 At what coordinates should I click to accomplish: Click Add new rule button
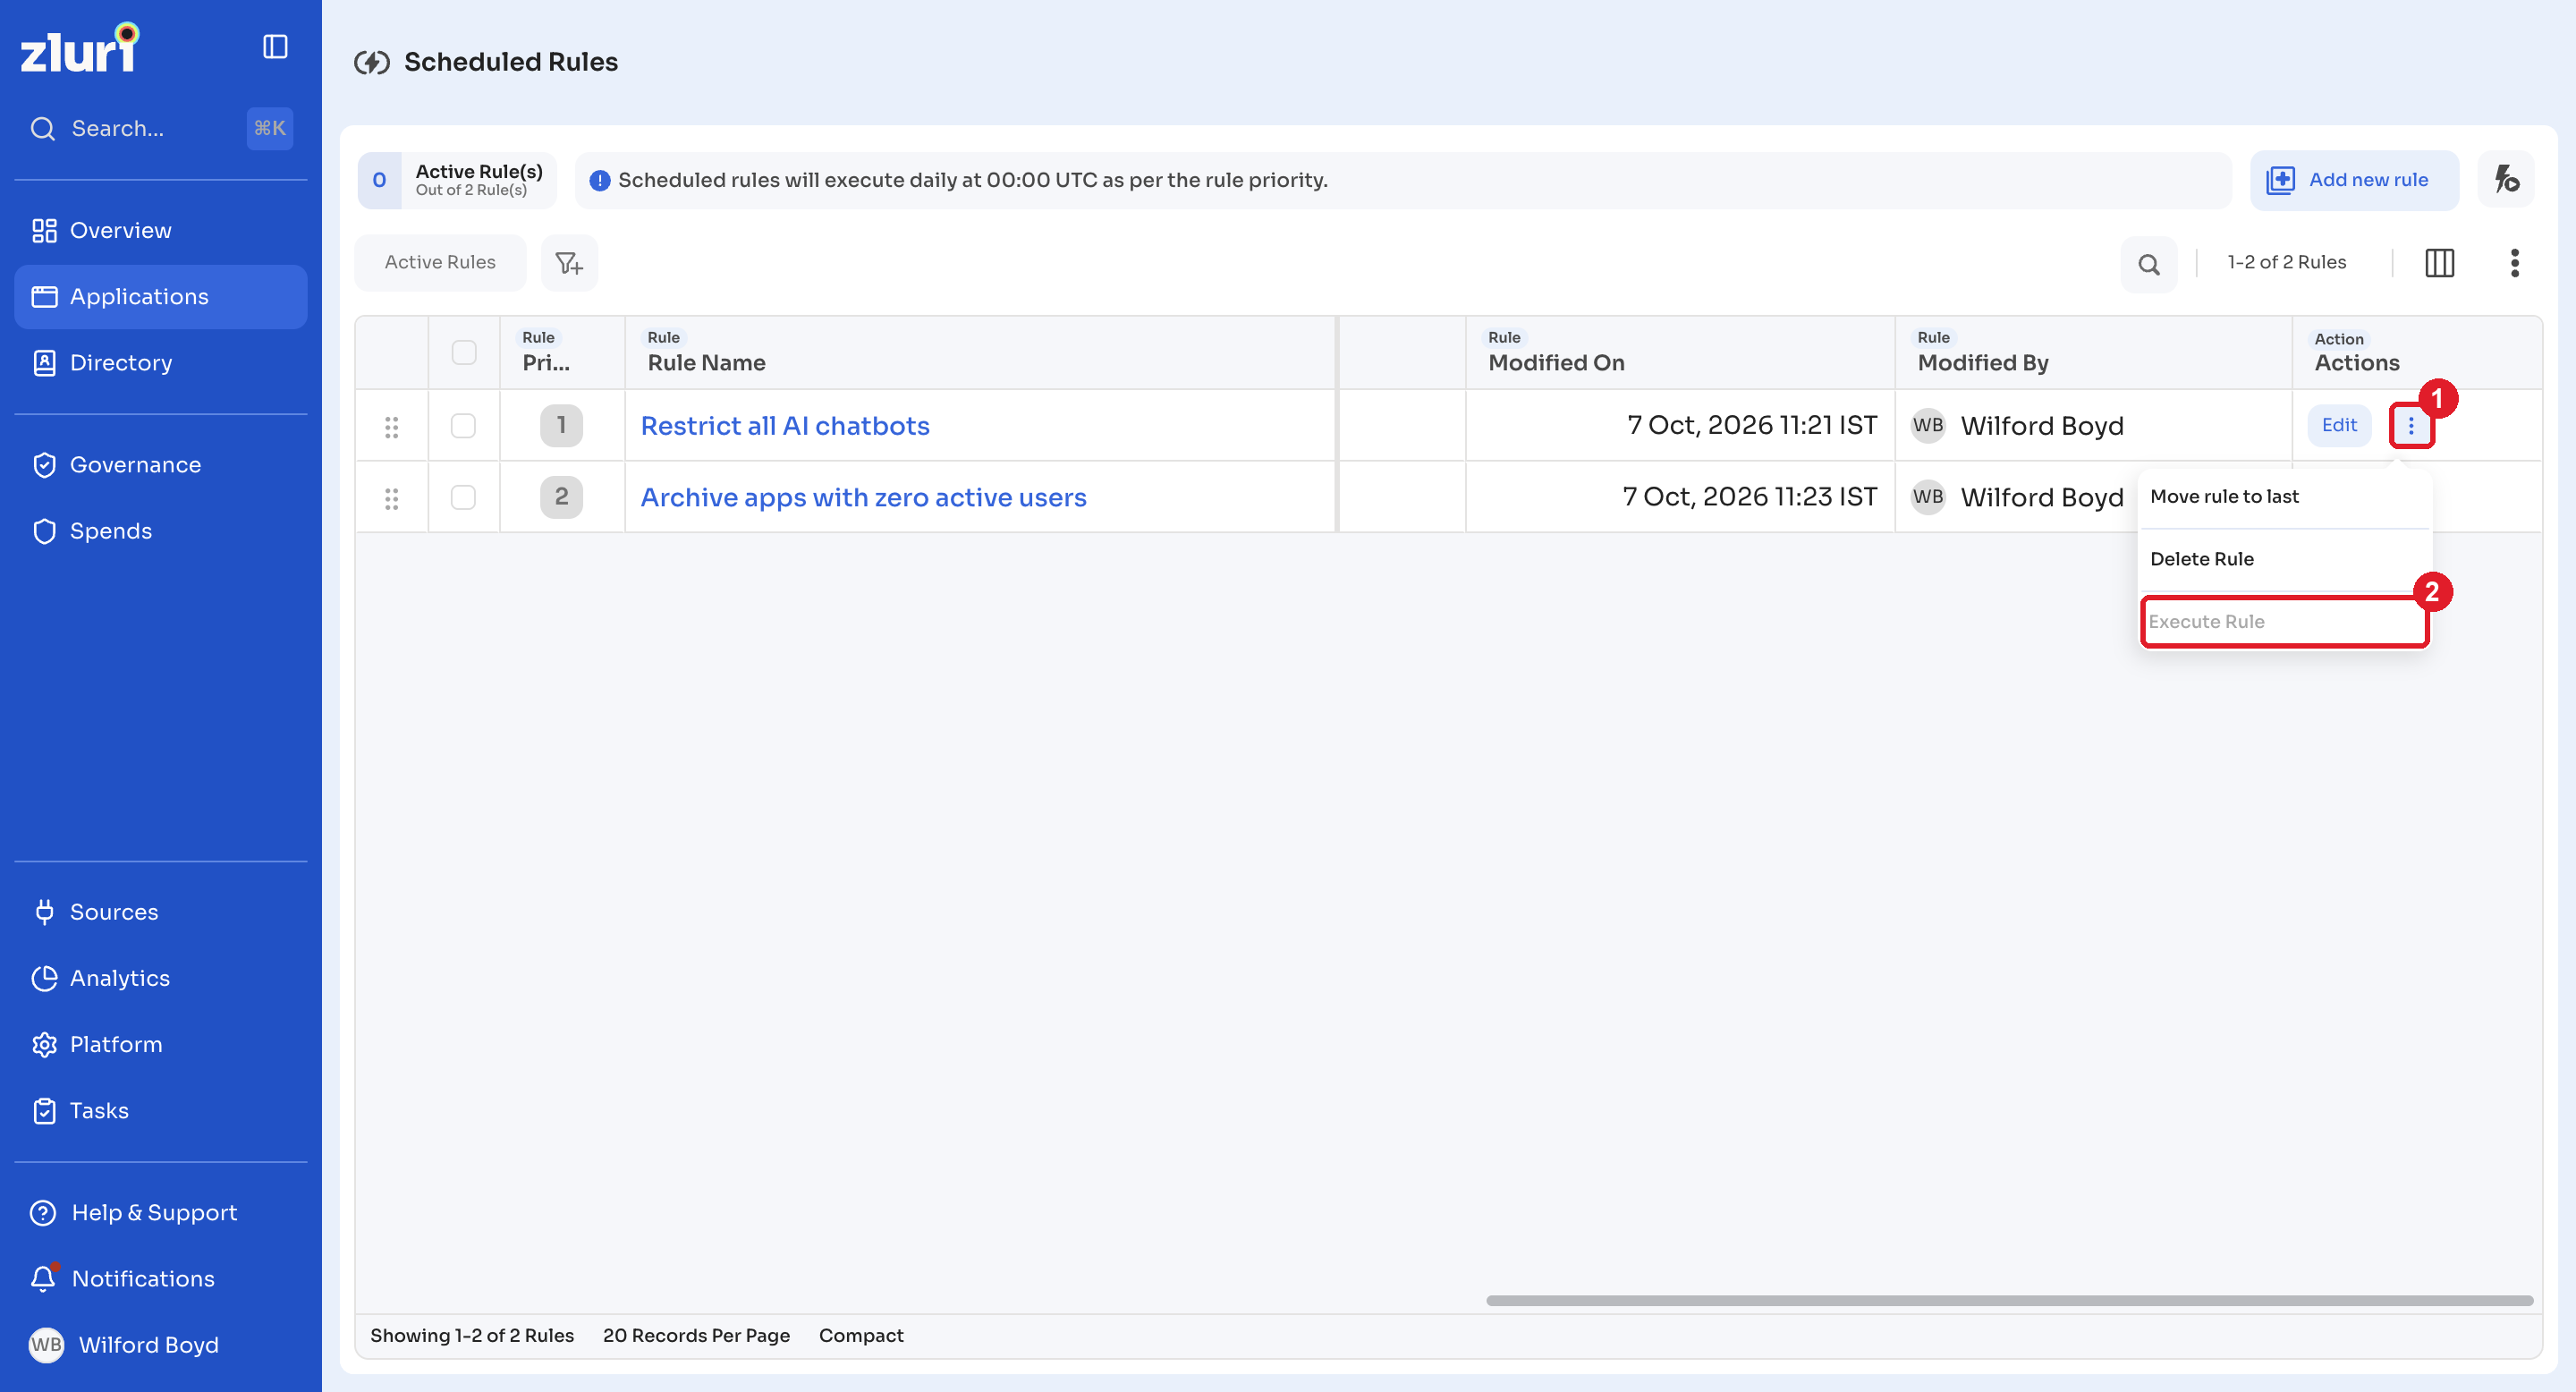pyautogui.click(x=2353, y=180)
